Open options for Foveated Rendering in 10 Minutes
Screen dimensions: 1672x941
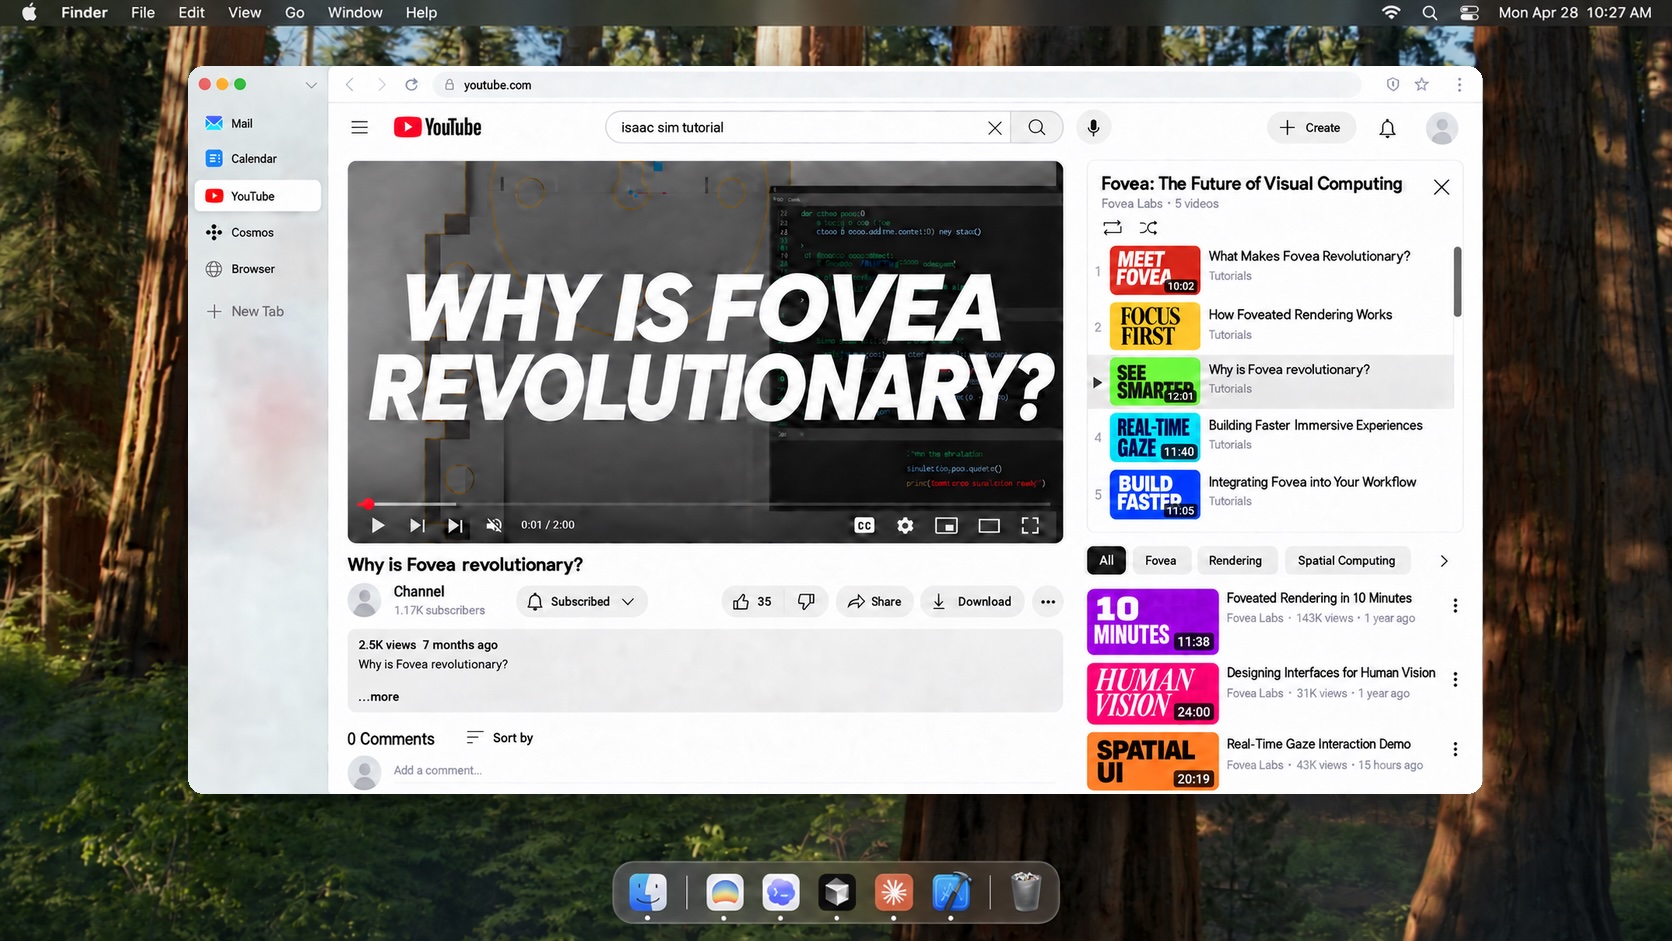[1455, 605]
